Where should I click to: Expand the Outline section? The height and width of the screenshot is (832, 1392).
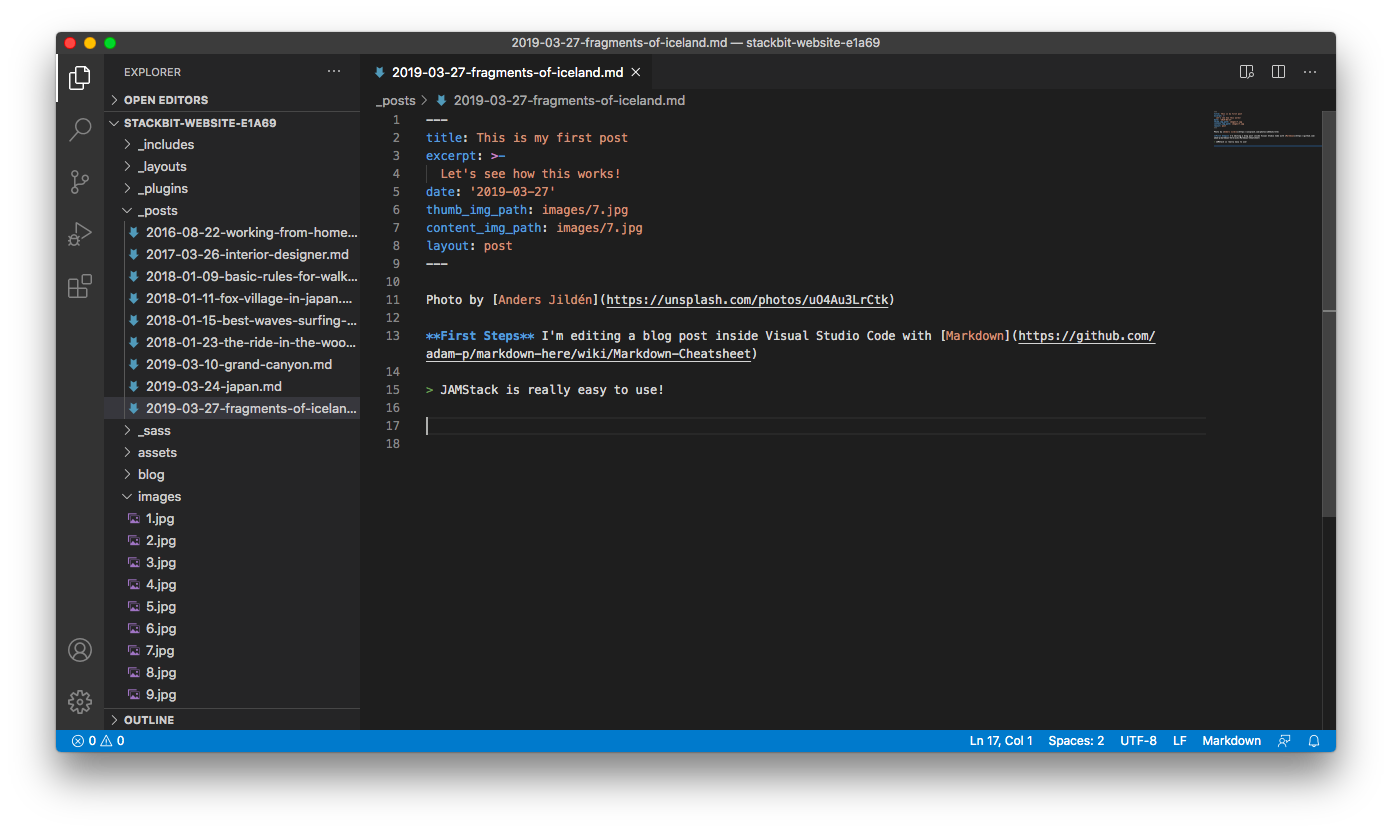[149, 720]
